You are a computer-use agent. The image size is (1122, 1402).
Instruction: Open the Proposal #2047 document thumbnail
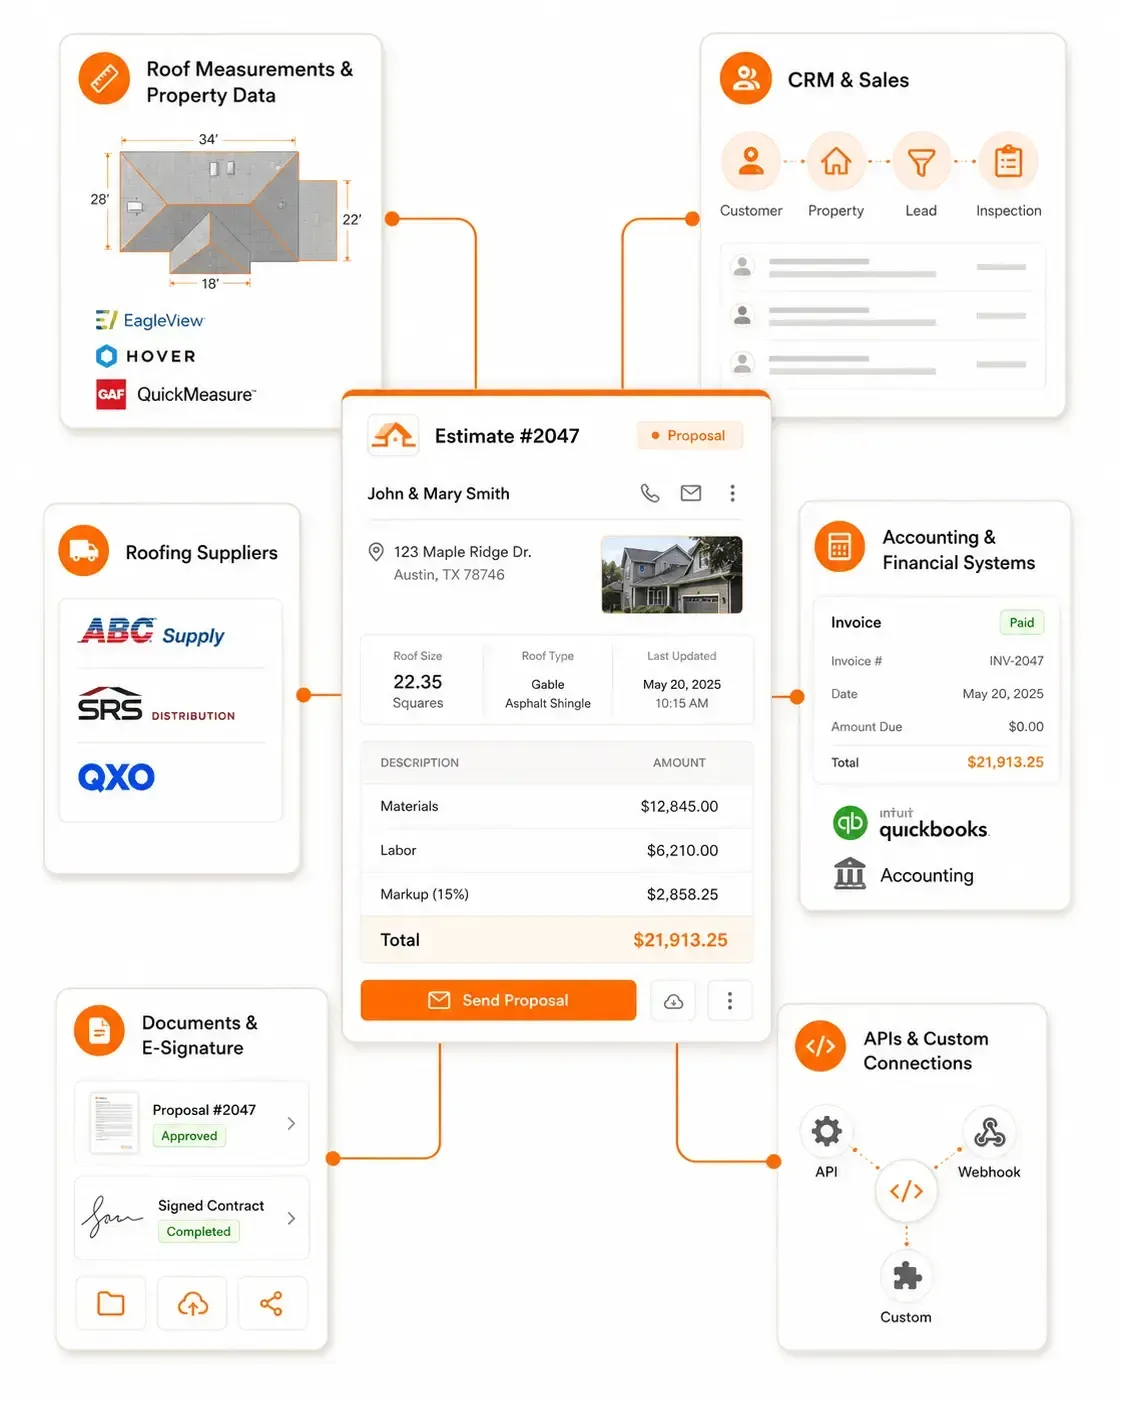coord(114,1122)
